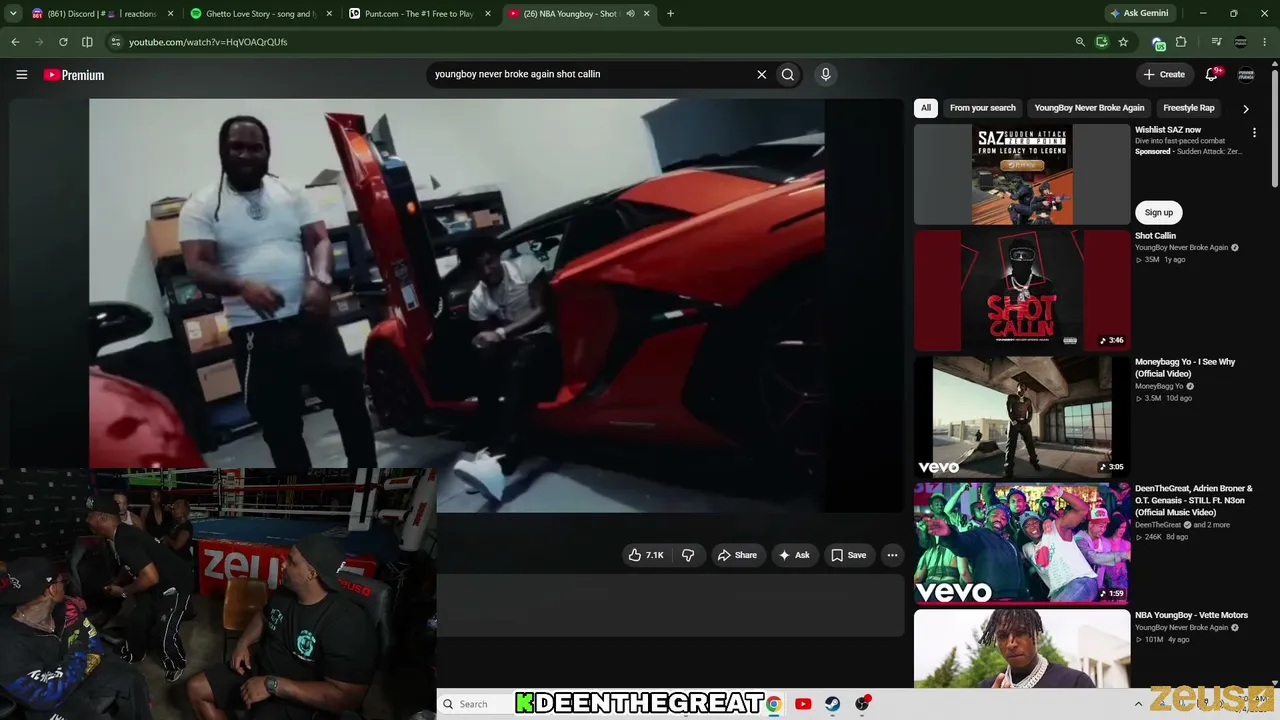This screenshot has width=1280, height=720.
Task: Open the zoom magnifier in address bar
Action: point(1080,42)
